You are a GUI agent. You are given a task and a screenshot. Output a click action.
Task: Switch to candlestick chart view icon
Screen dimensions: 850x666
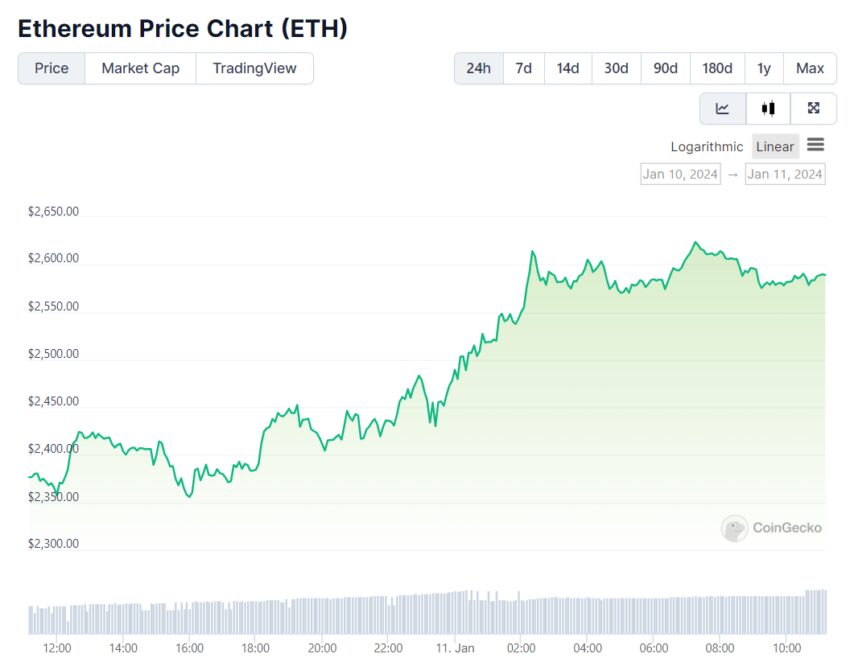[x=768, y=109]
